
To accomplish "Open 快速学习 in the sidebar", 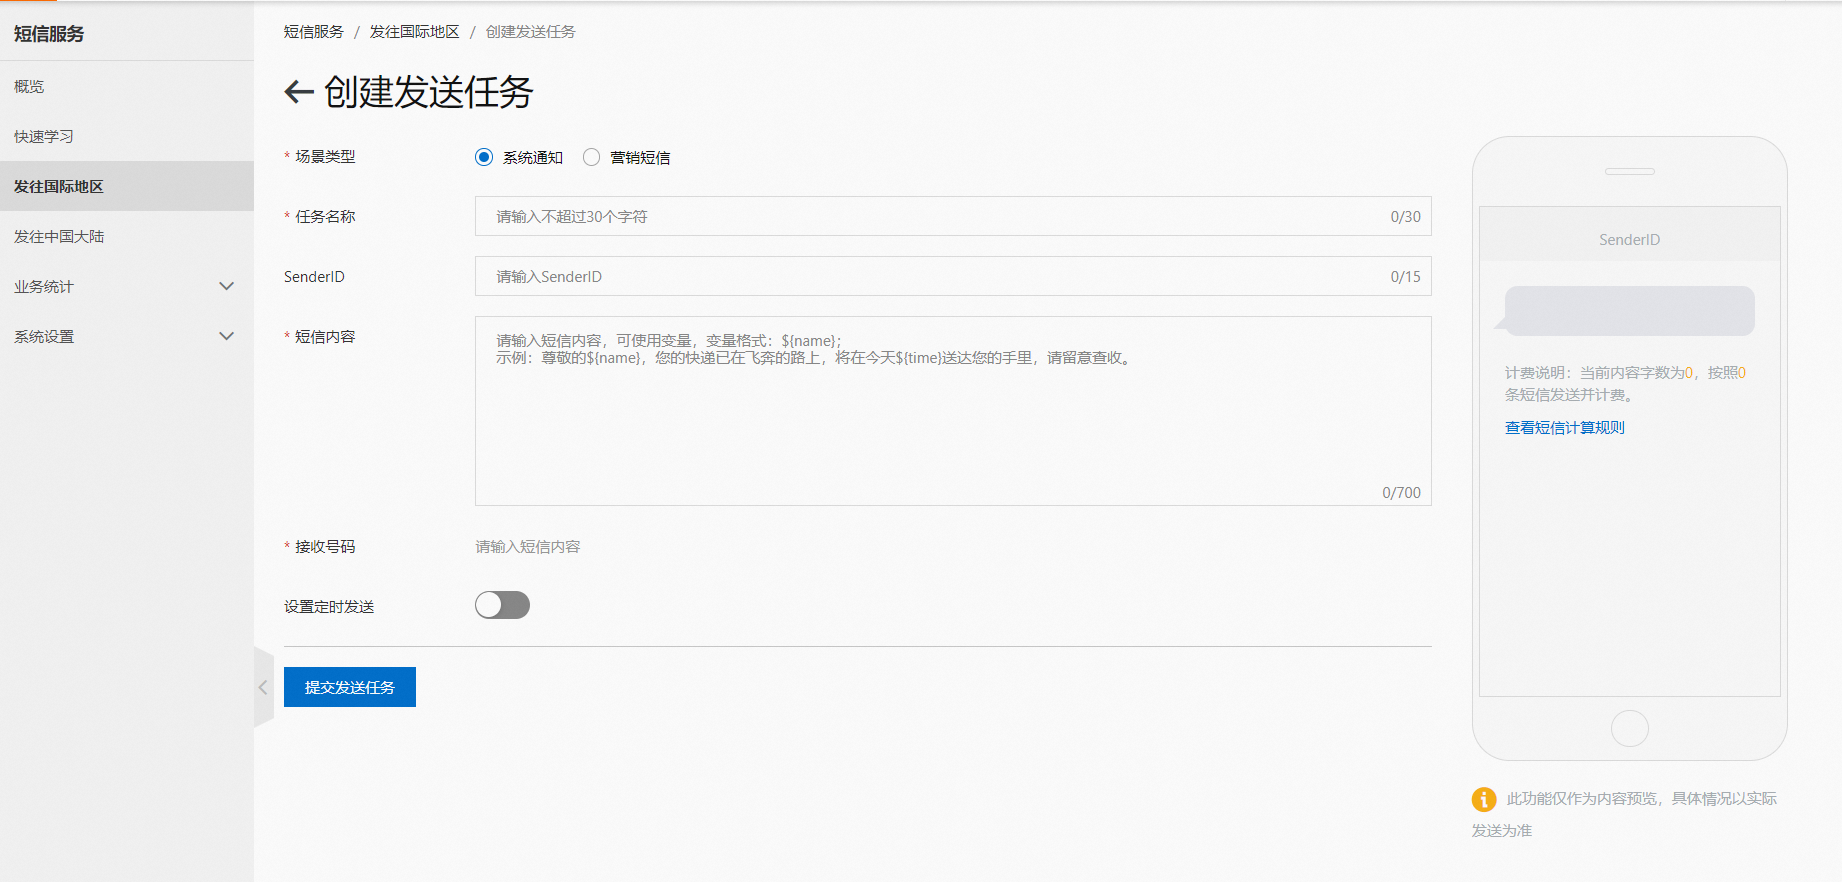I will [127, 136].
